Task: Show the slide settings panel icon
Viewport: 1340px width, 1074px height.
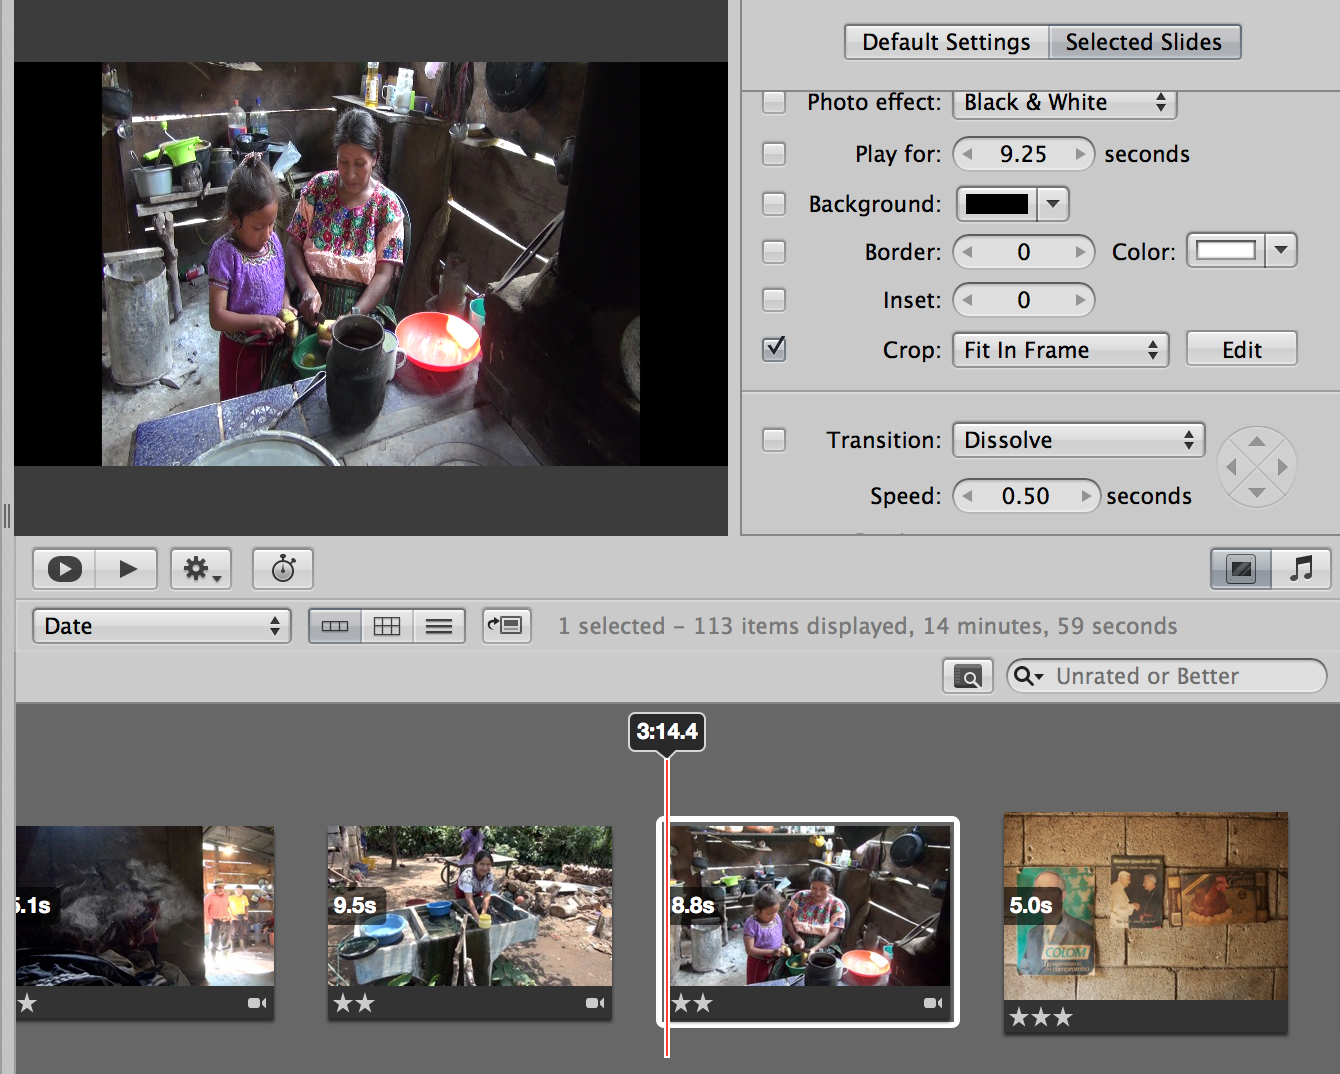Action: click(x=1241, y=569)
